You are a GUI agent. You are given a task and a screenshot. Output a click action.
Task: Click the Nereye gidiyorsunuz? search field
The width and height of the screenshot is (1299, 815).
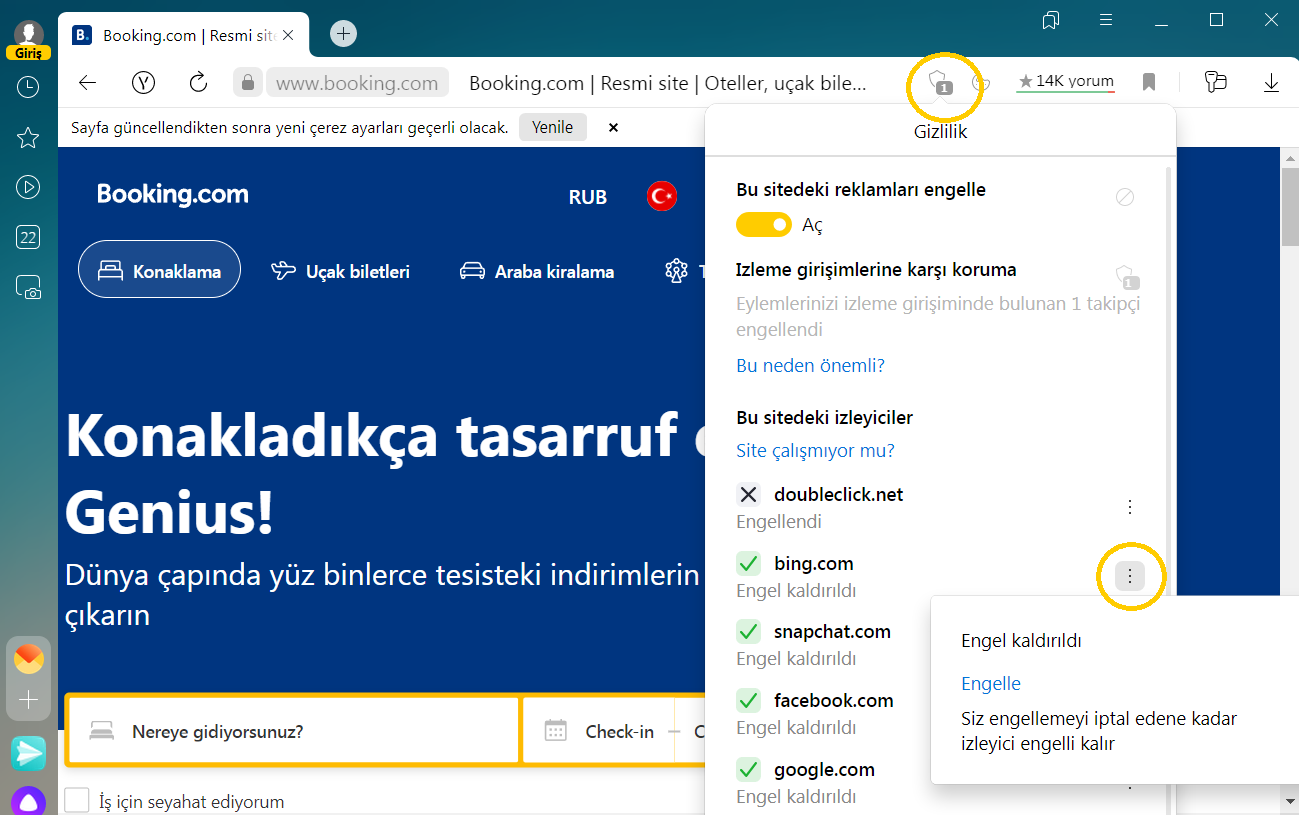click(293, 731)
